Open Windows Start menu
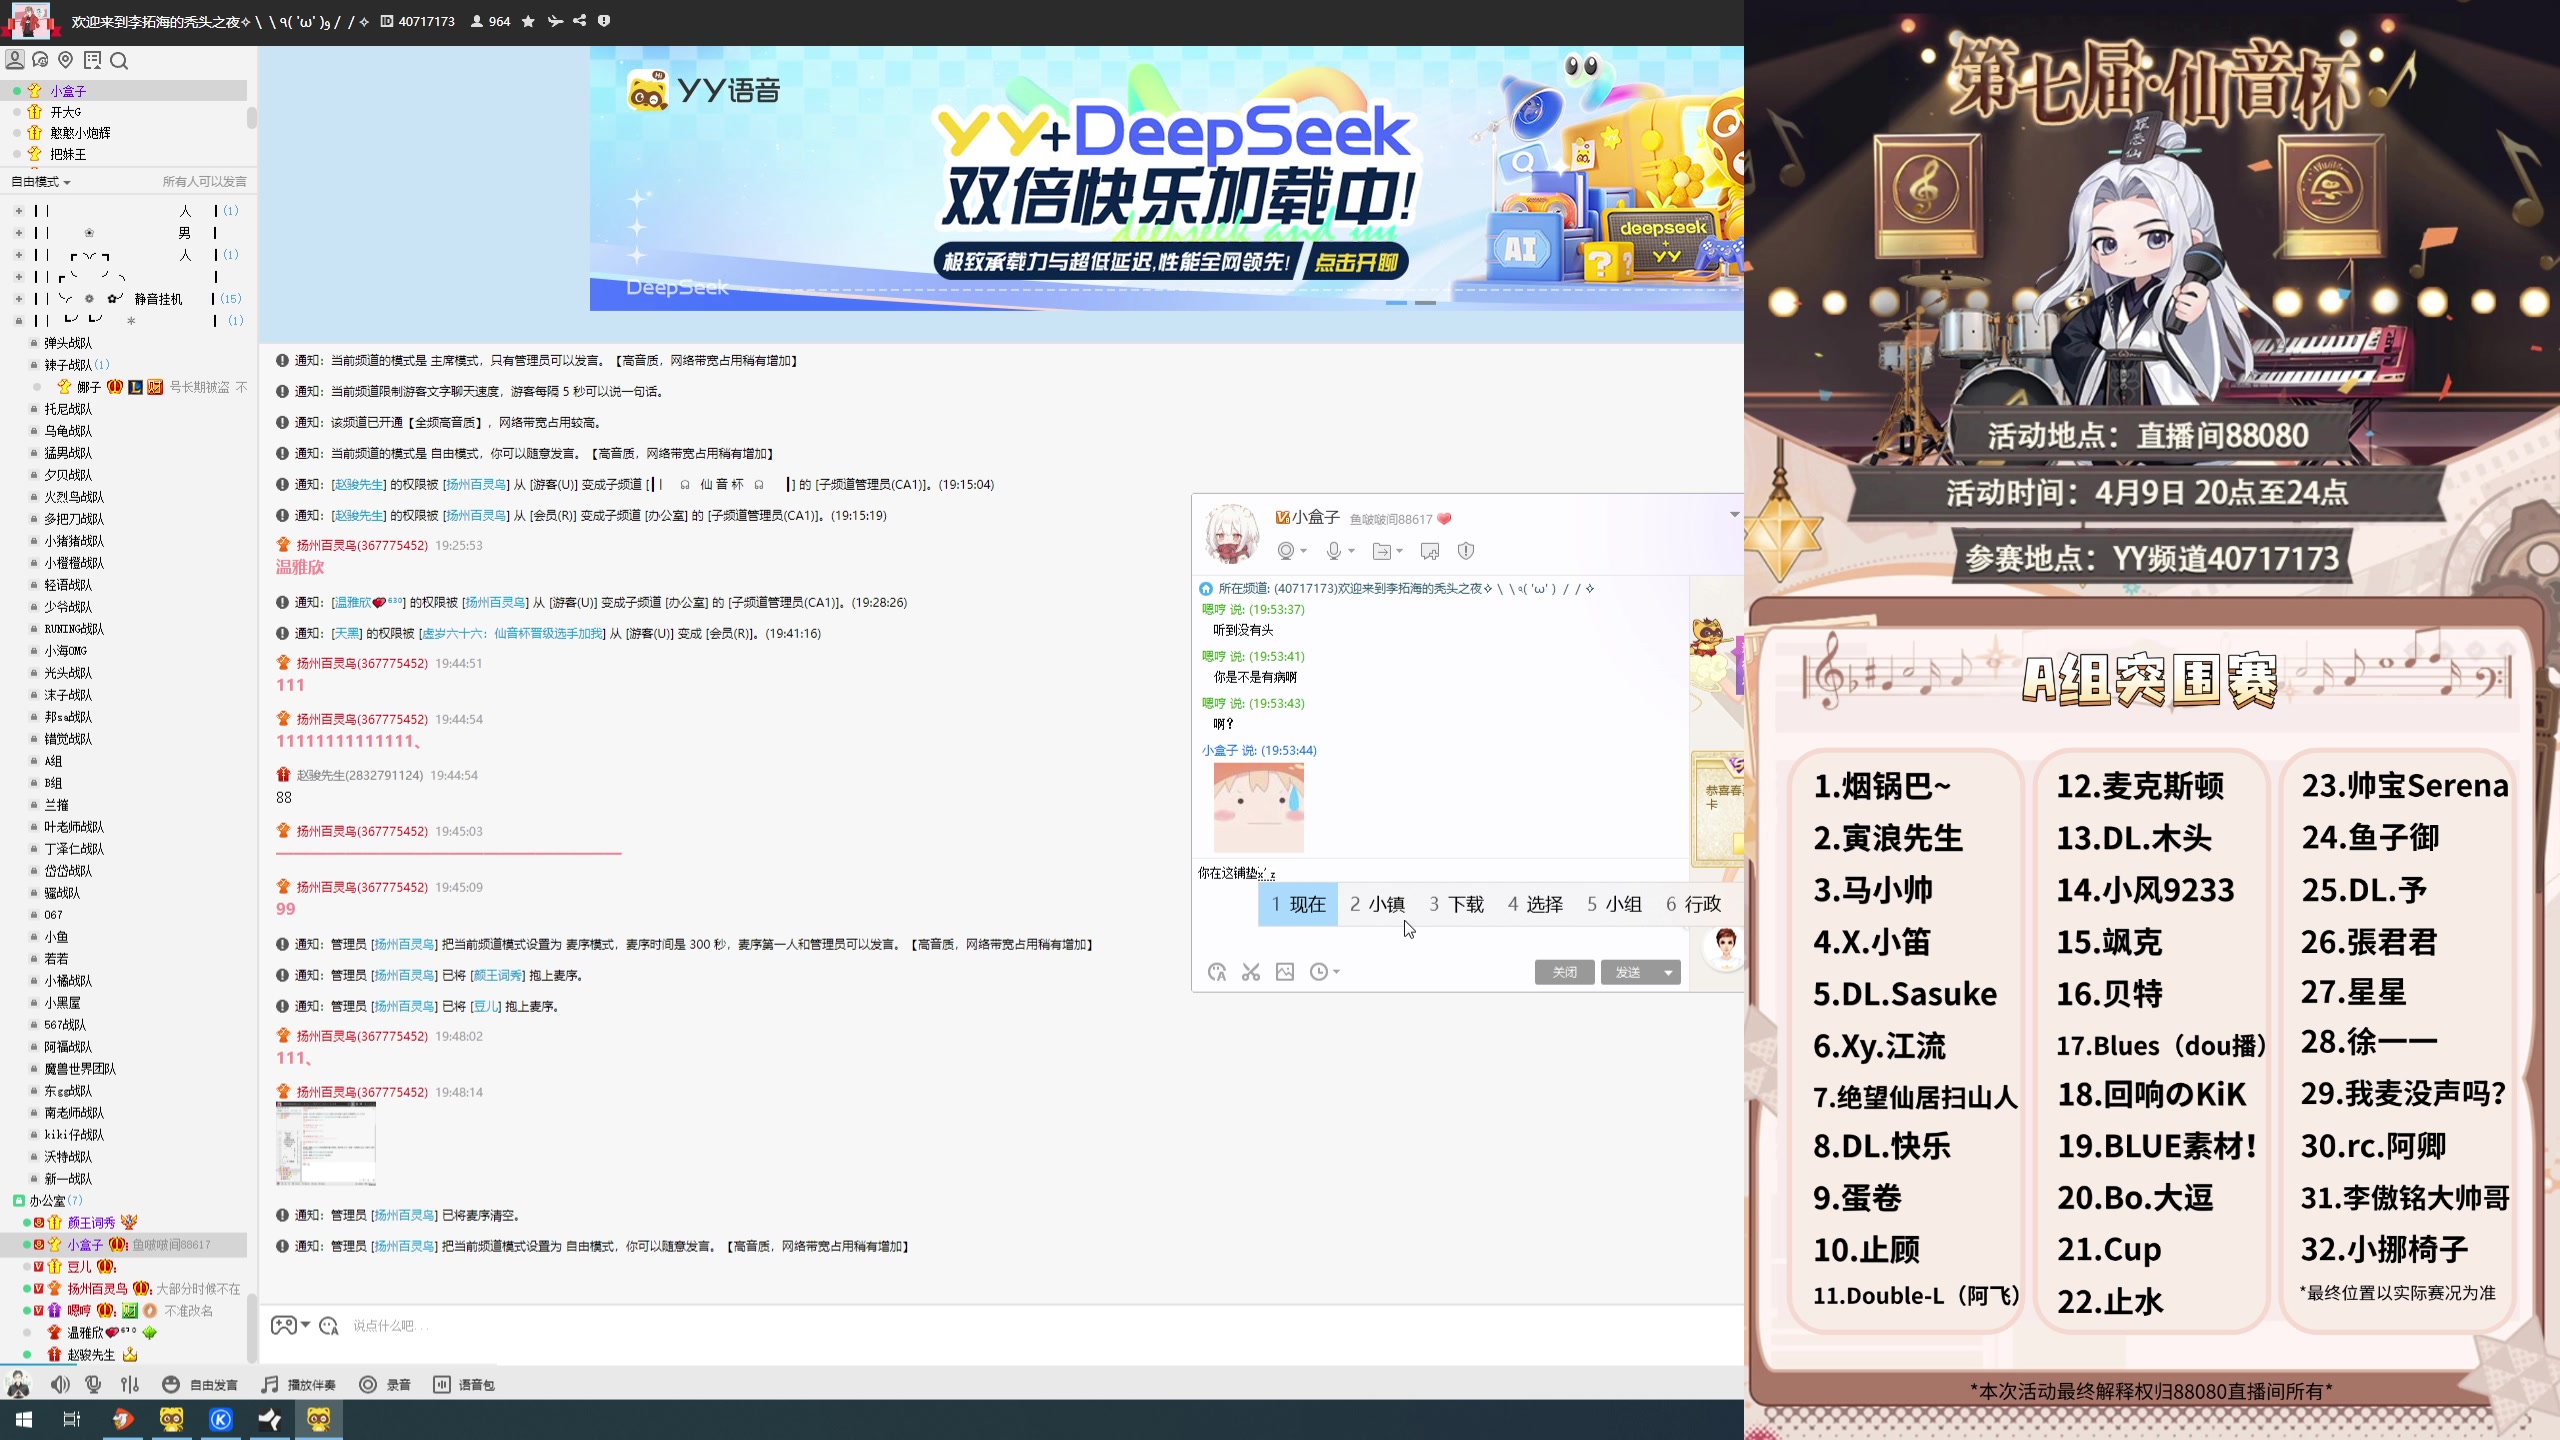 pos(24,1419)
